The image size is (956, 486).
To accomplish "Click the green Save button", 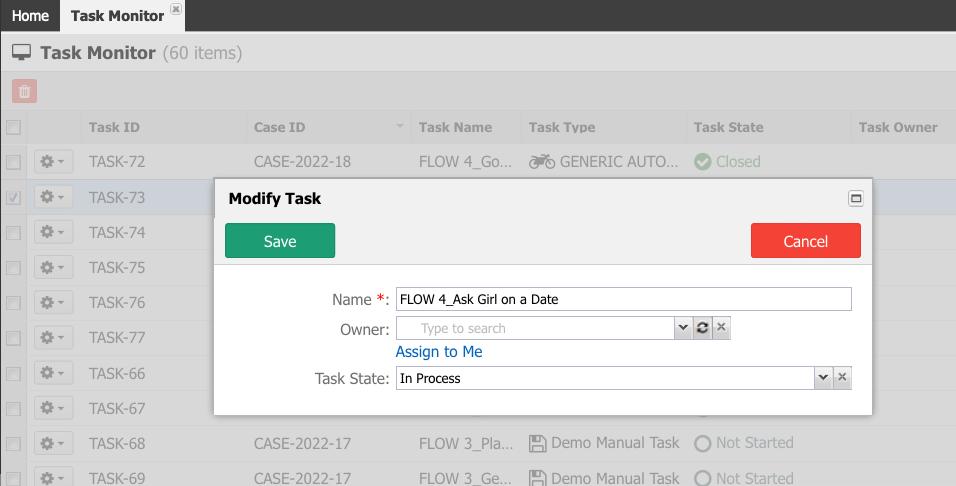I will 280,241.
